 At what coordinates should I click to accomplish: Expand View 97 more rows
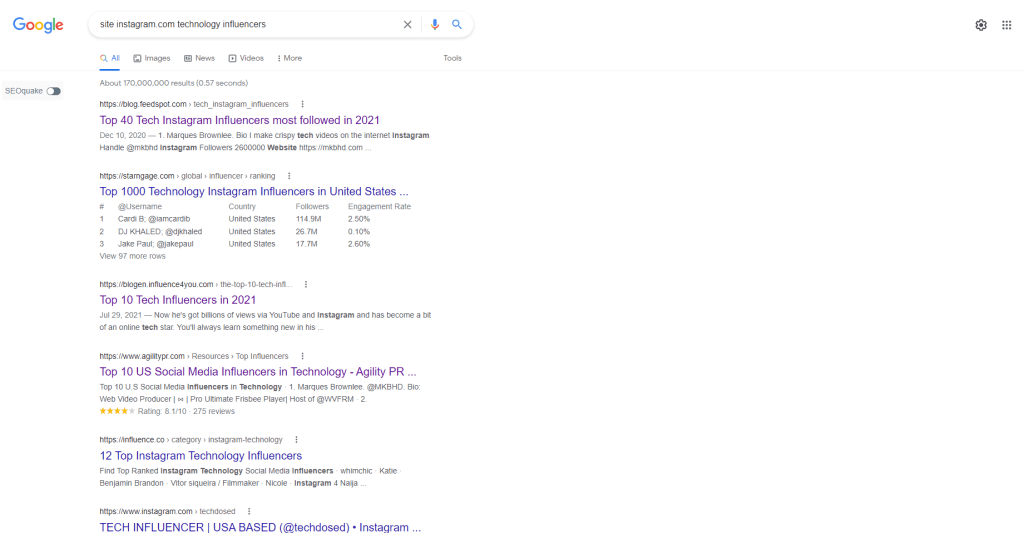[x=133, y=256]
